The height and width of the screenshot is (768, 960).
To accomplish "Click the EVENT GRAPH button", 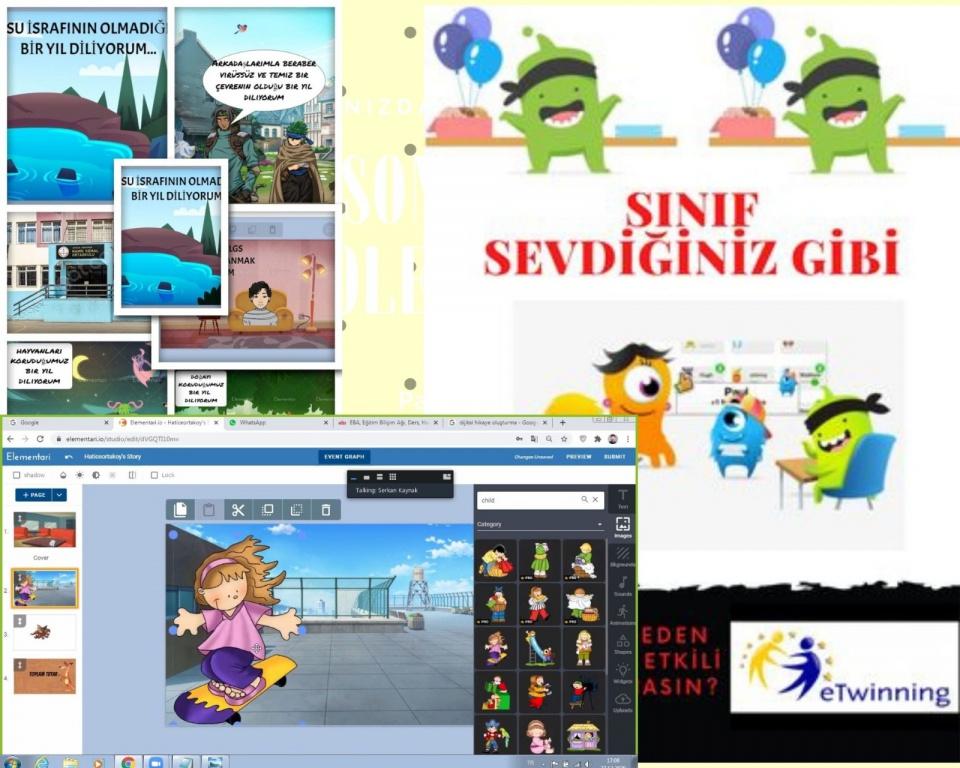I will [344, 457].
